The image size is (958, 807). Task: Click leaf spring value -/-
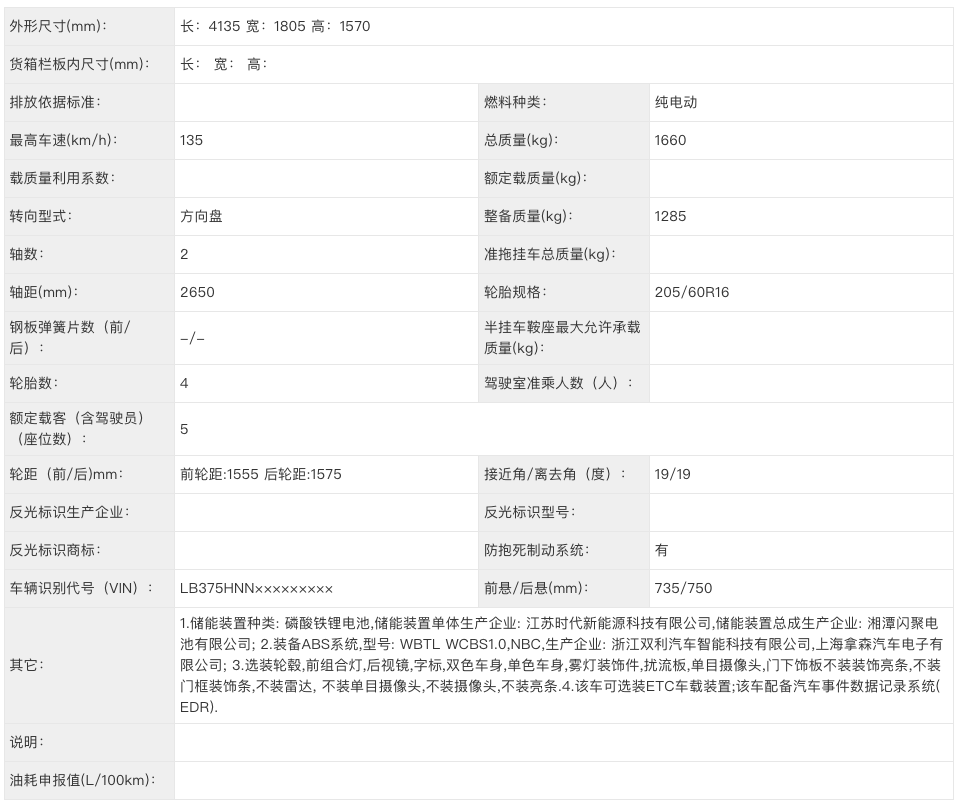coord(192,338)
